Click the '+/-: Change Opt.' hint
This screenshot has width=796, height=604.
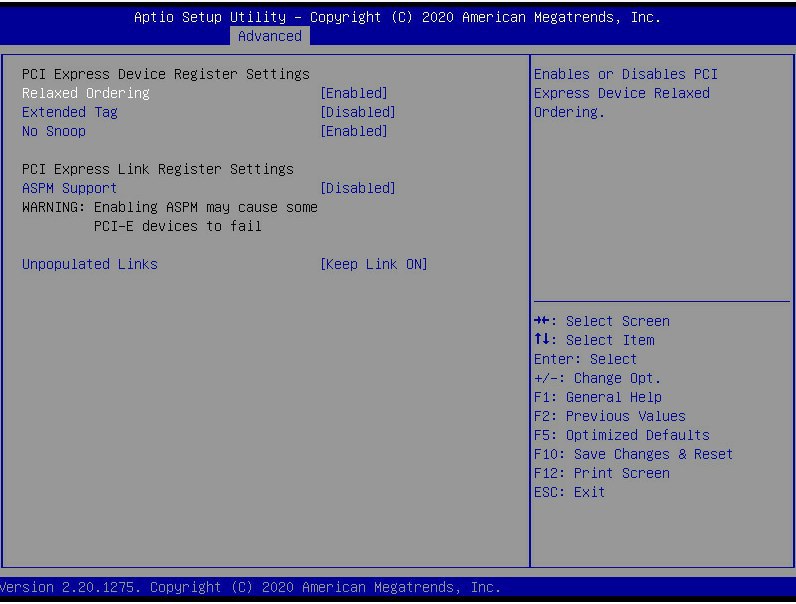(x=598, y=378)
